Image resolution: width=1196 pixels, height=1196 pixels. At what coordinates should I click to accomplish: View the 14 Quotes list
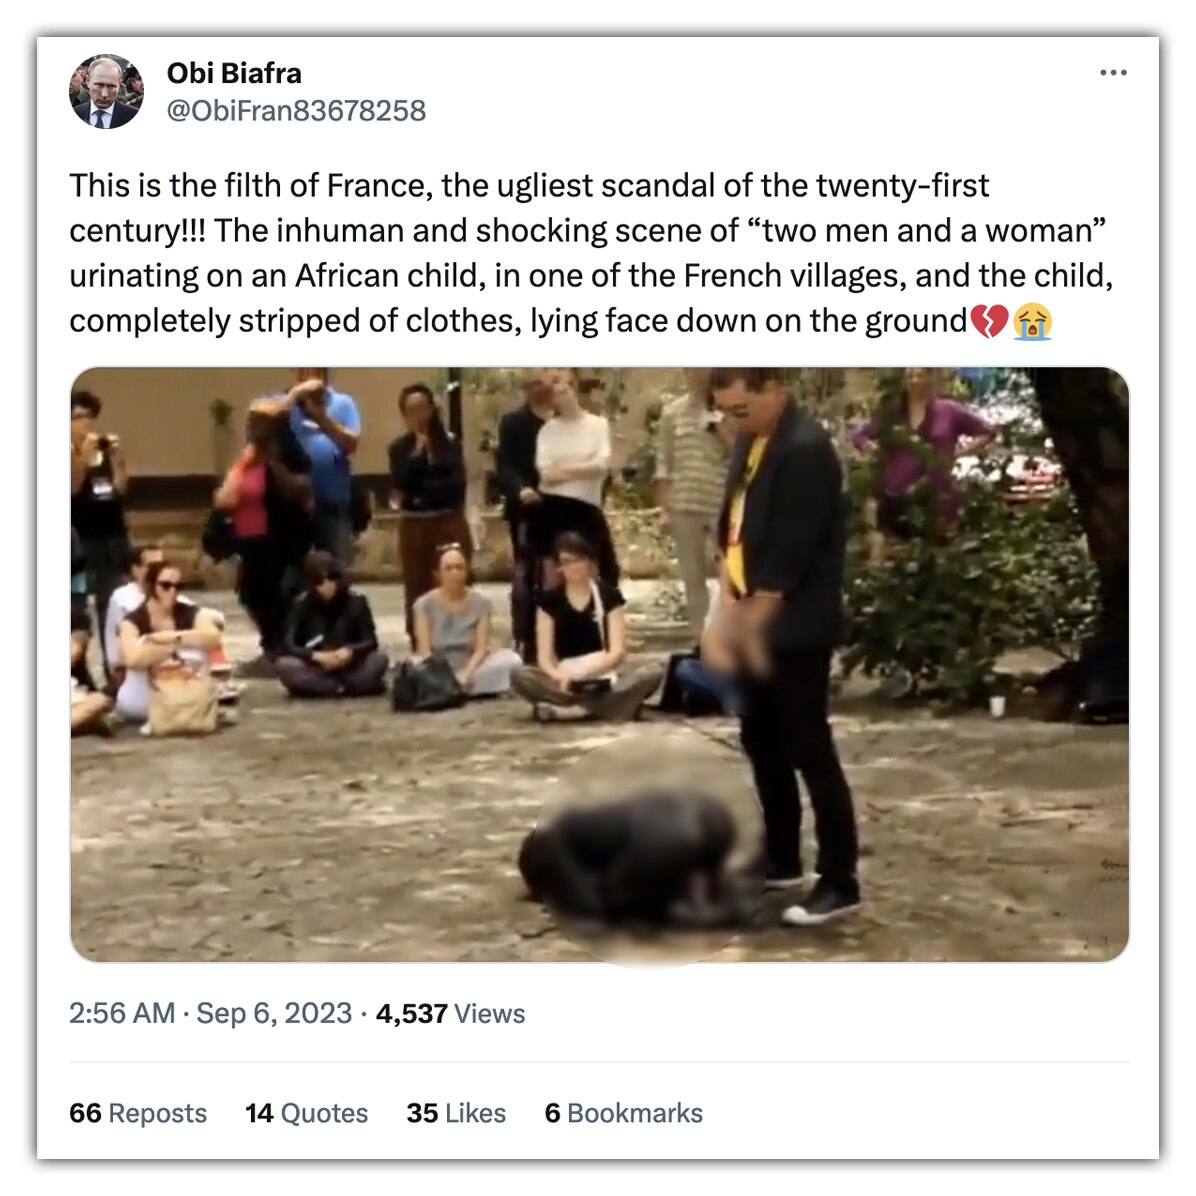coord(307,1113)
